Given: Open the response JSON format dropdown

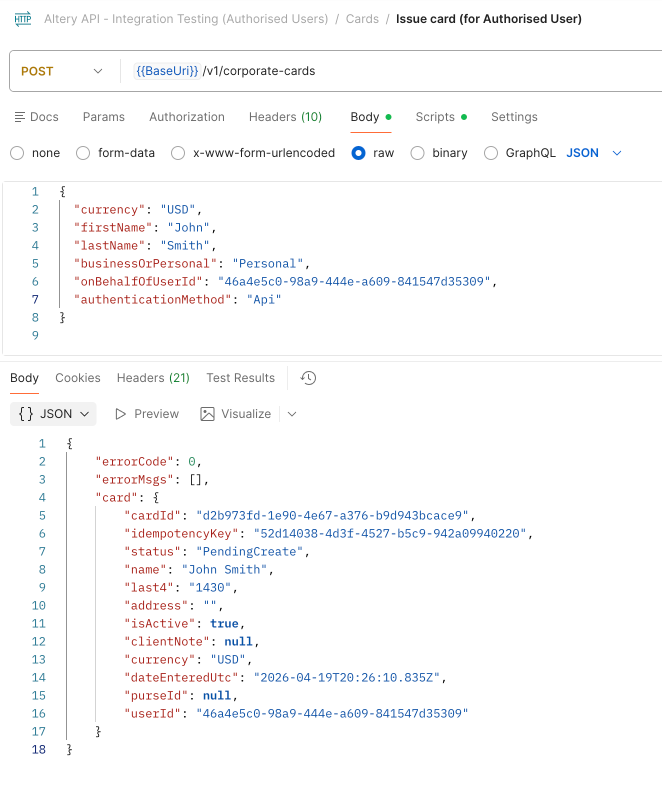Looking at the screenshot, I should (x=53, y=414).
